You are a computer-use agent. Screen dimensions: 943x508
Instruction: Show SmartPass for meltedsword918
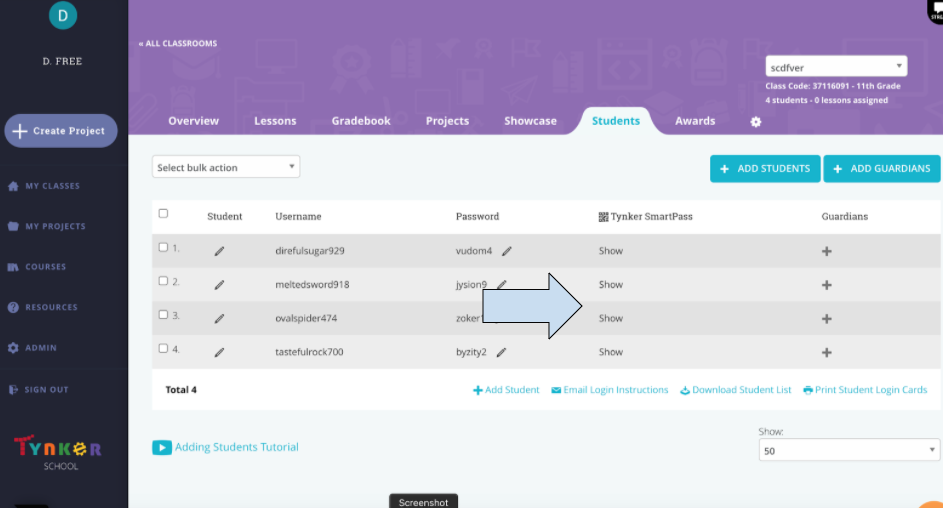(x=611, y=285)
